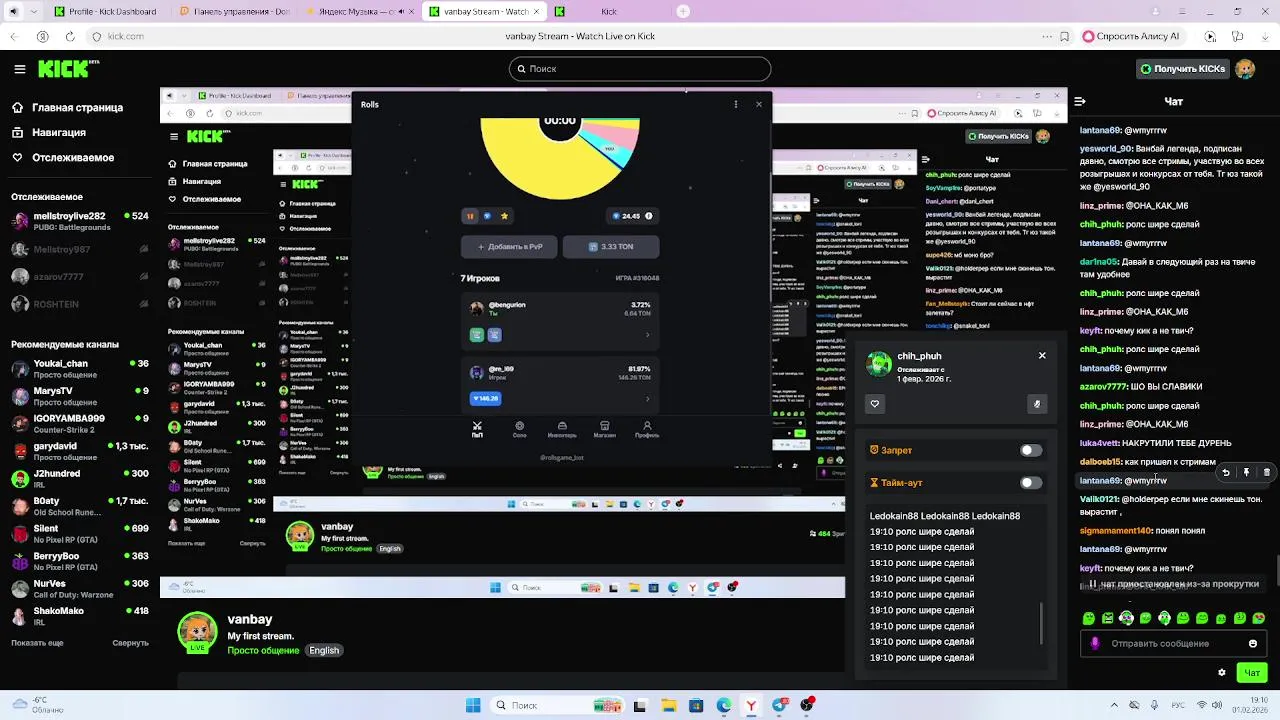The width and height of the screenshot is (1280, 720).
Task: Open the user avatar menu
Action: pos(1245,69)
